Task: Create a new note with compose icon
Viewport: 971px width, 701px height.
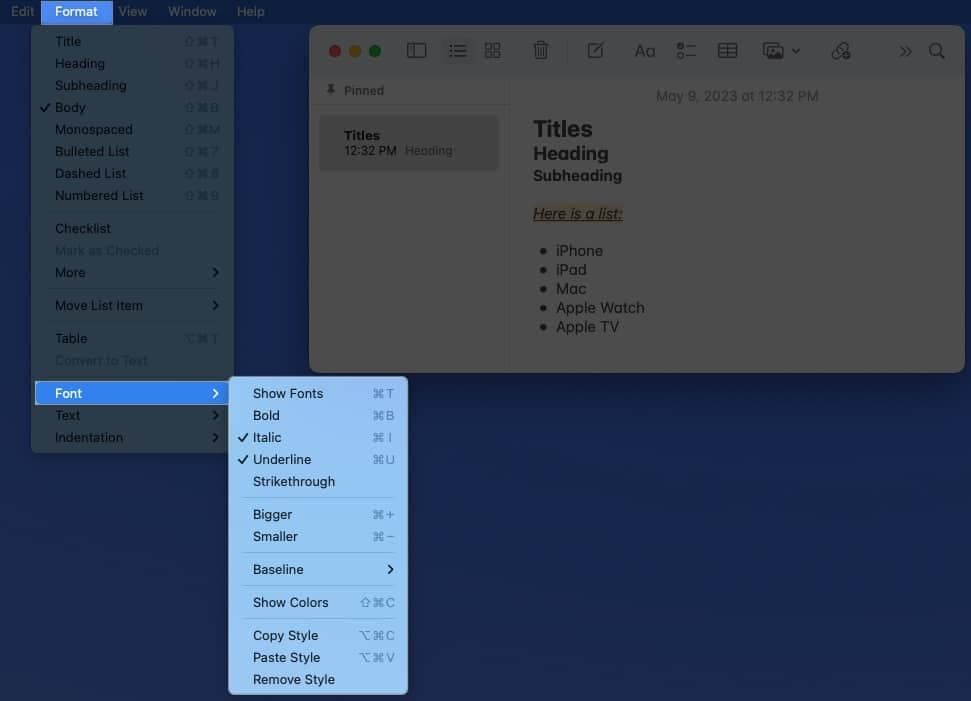Action: (595, 51)
